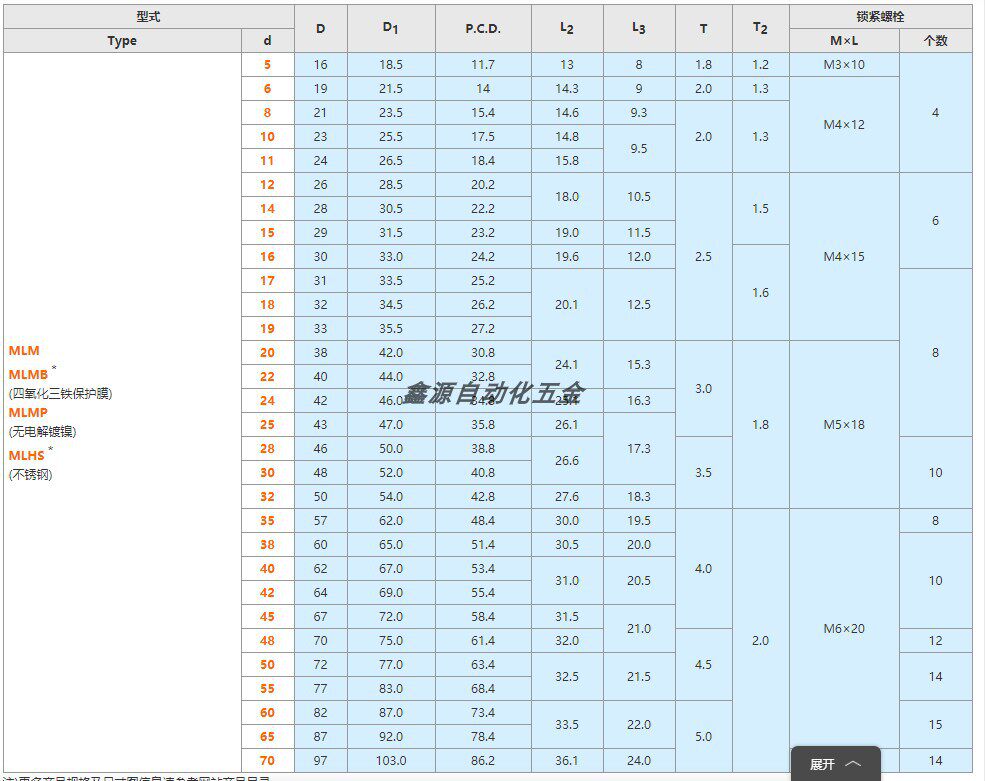Select the T value 3.5
985x781 pixels.
pos(704,472)
